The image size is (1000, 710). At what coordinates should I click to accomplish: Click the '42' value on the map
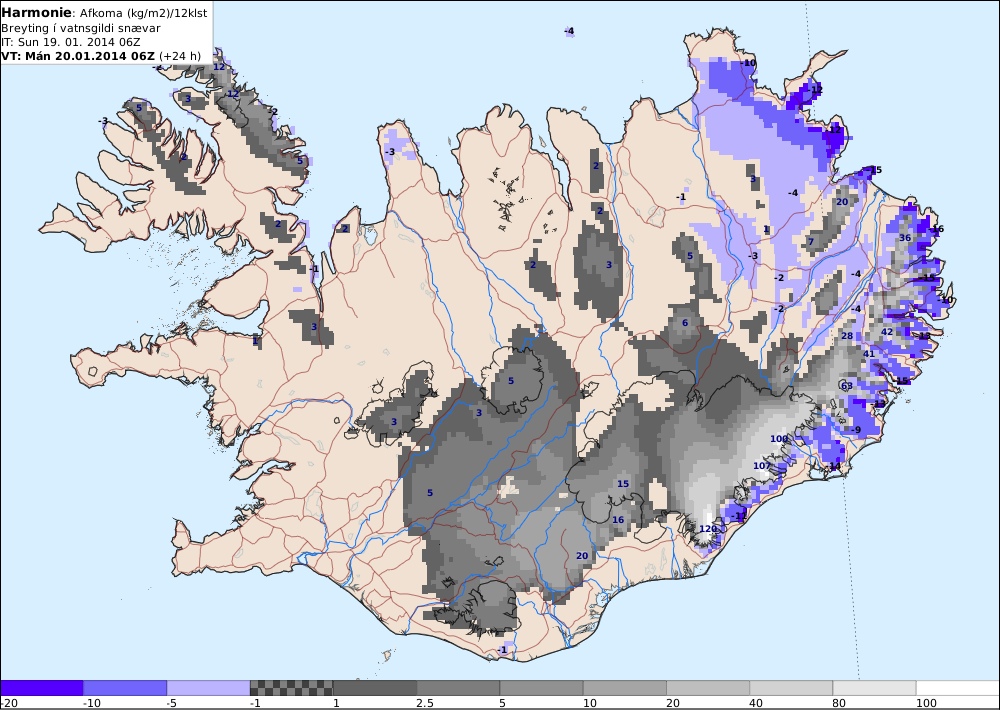(x=887, y=332)
